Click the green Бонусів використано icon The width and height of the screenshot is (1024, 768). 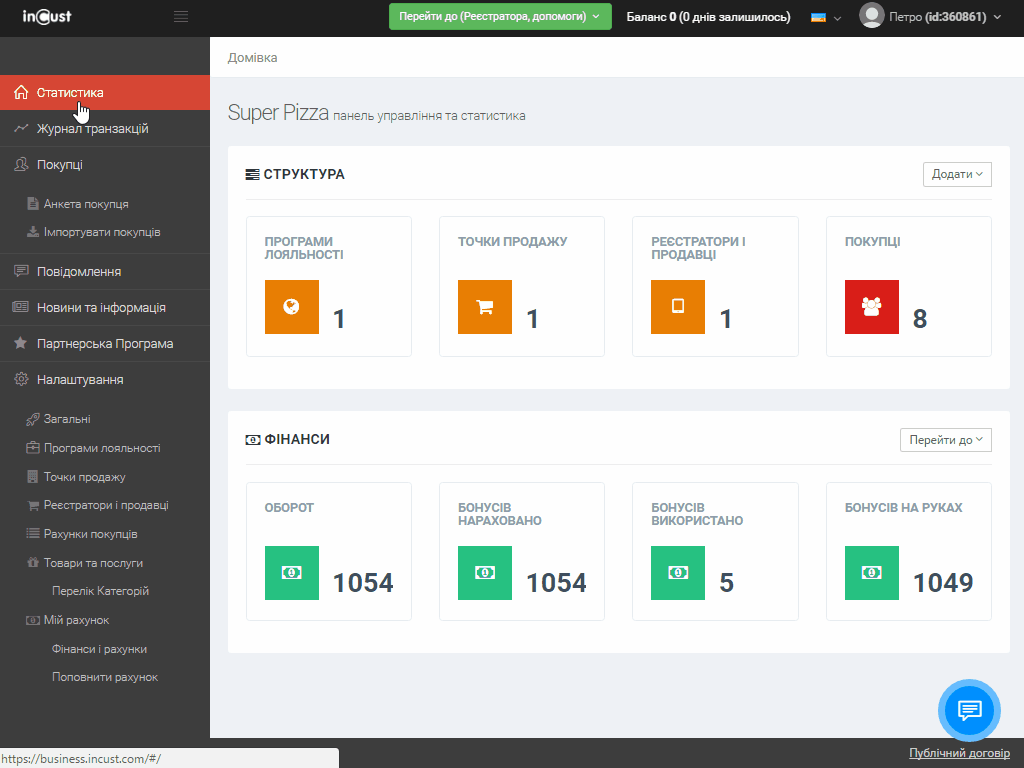point(678,573)
